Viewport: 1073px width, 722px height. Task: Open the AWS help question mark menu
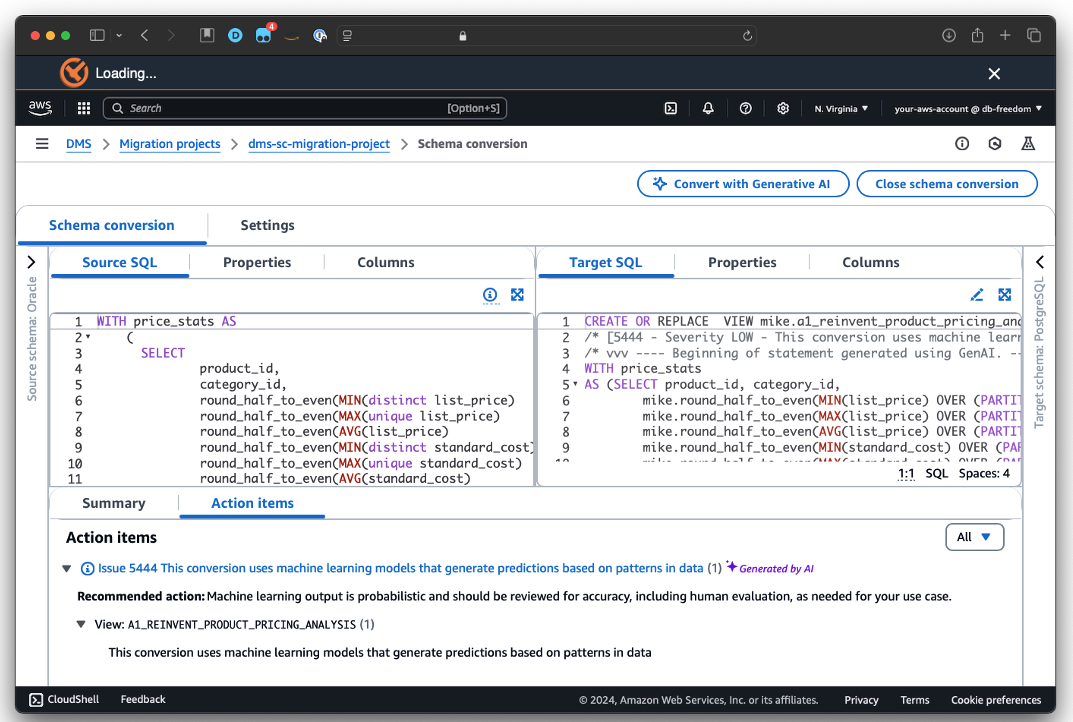745,108
